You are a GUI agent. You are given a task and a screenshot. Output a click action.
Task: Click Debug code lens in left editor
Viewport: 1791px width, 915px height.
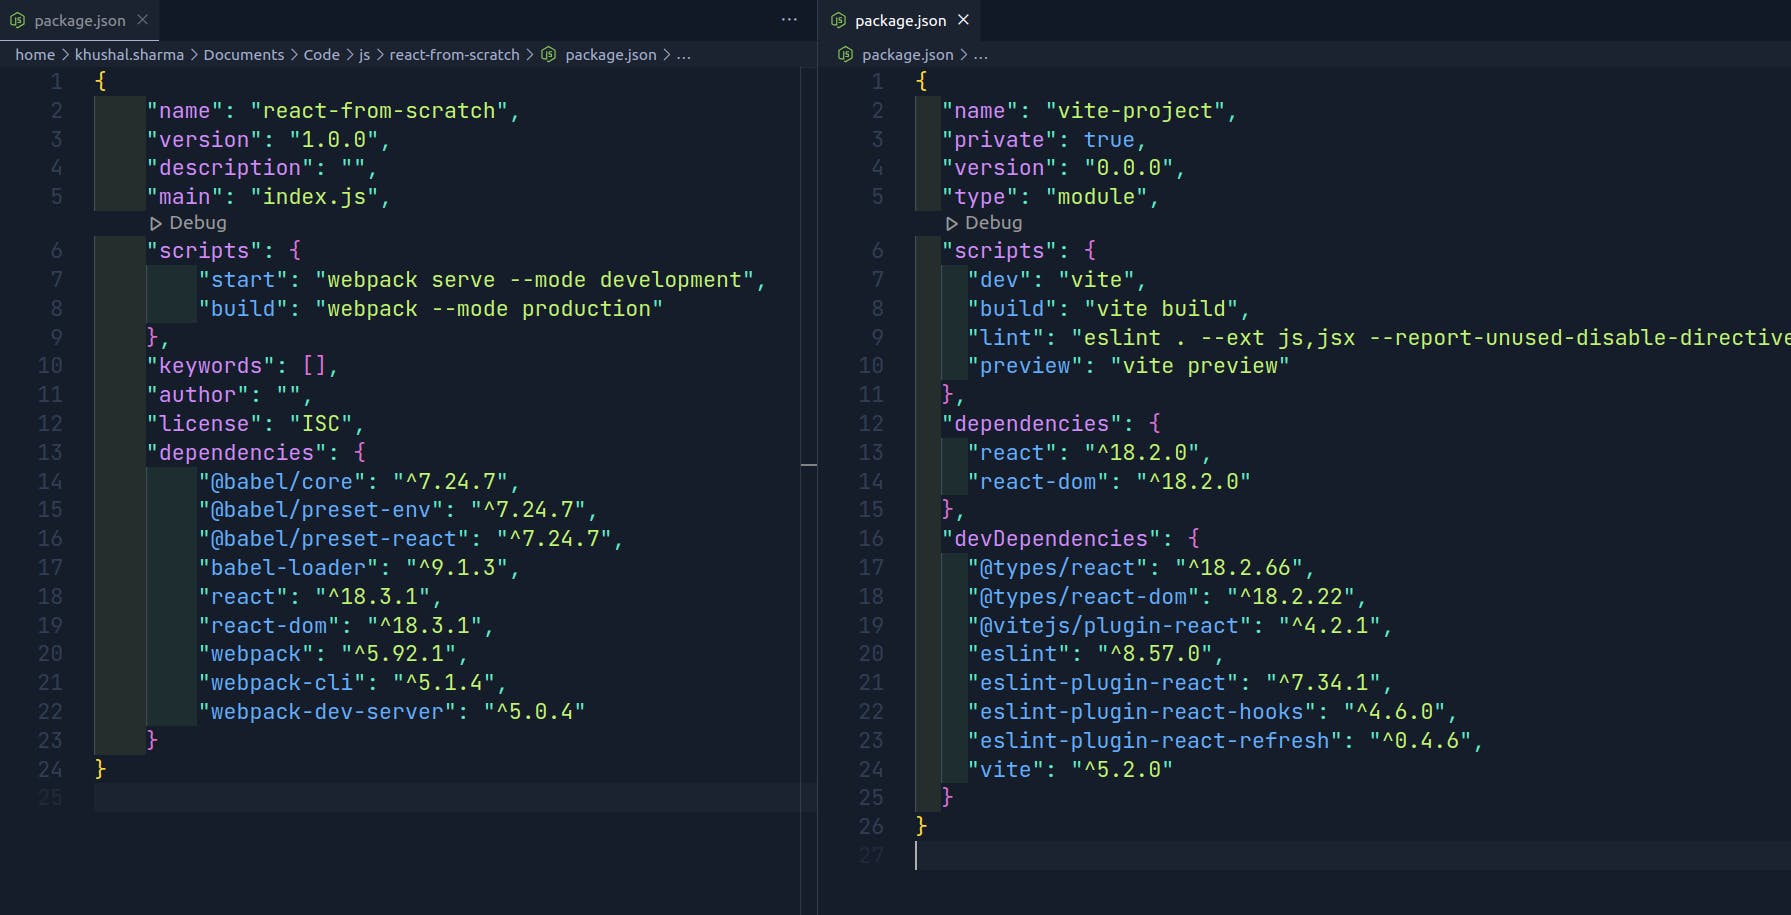tap(188, 223)
